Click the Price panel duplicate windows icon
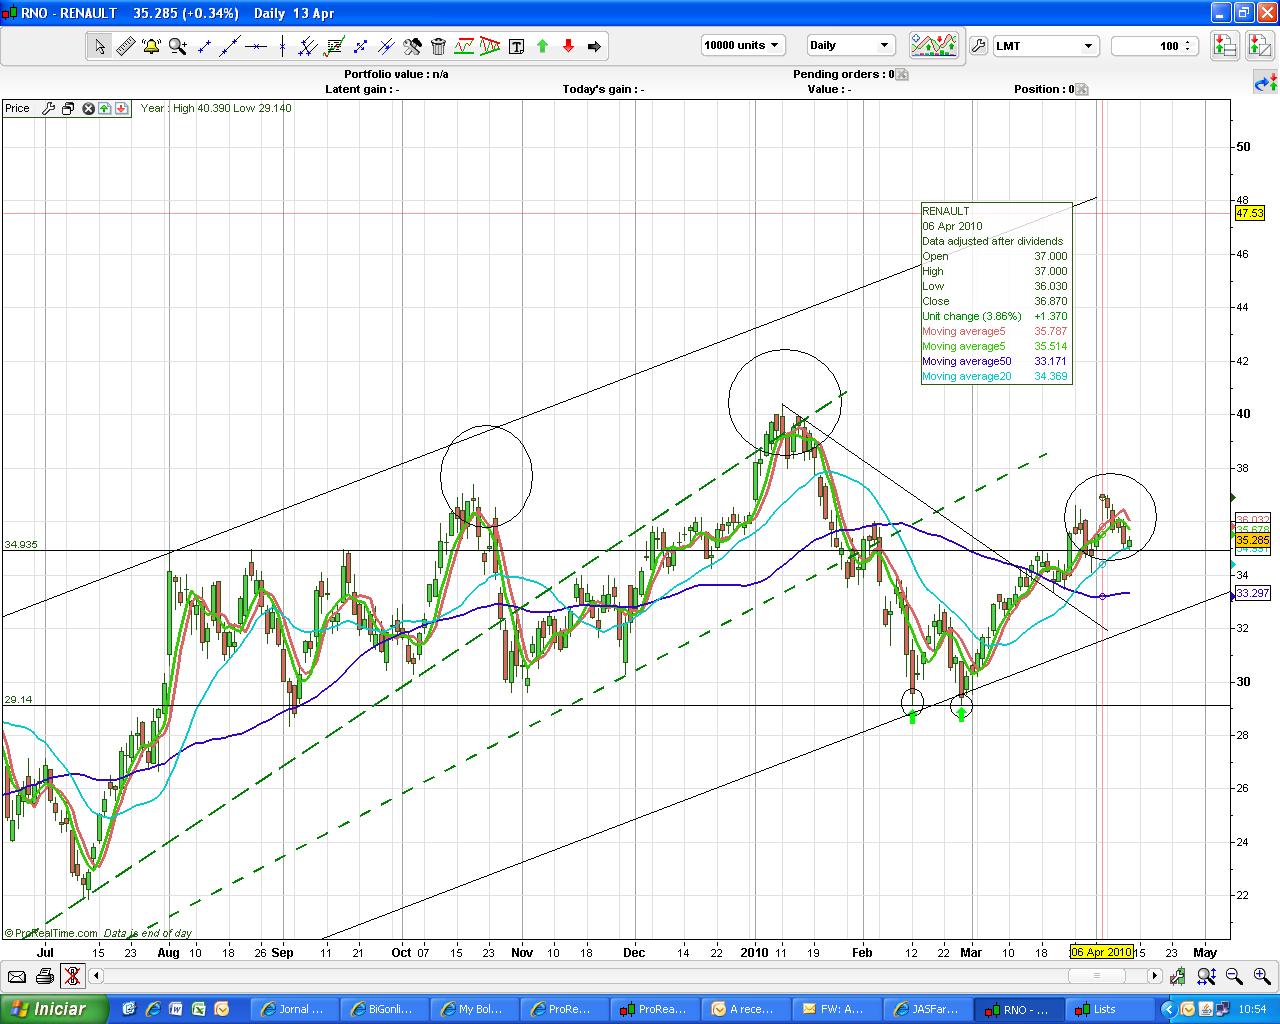Image resolution: width=1280 pixels, height=1024 pixels. tap(67, 108)
